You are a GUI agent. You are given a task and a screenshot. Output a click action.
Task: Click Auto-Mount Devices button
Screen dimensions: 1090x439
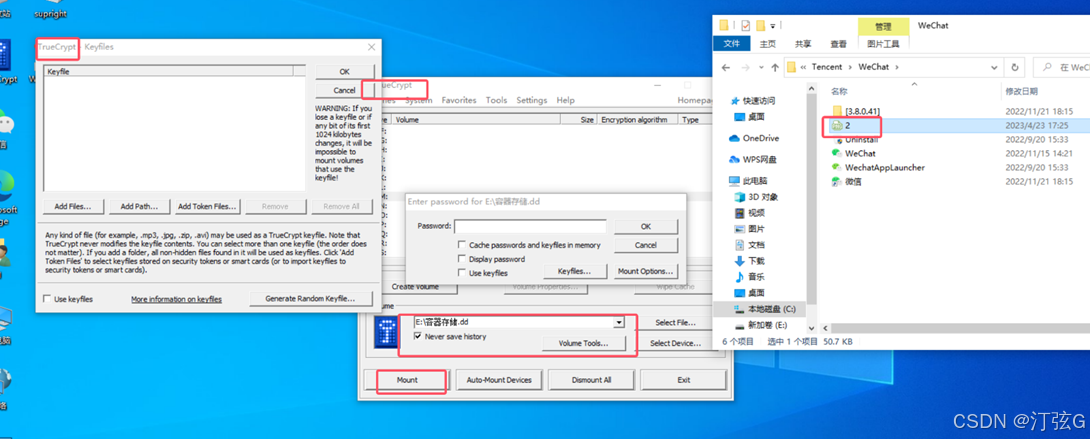click(x=499, y=380)
